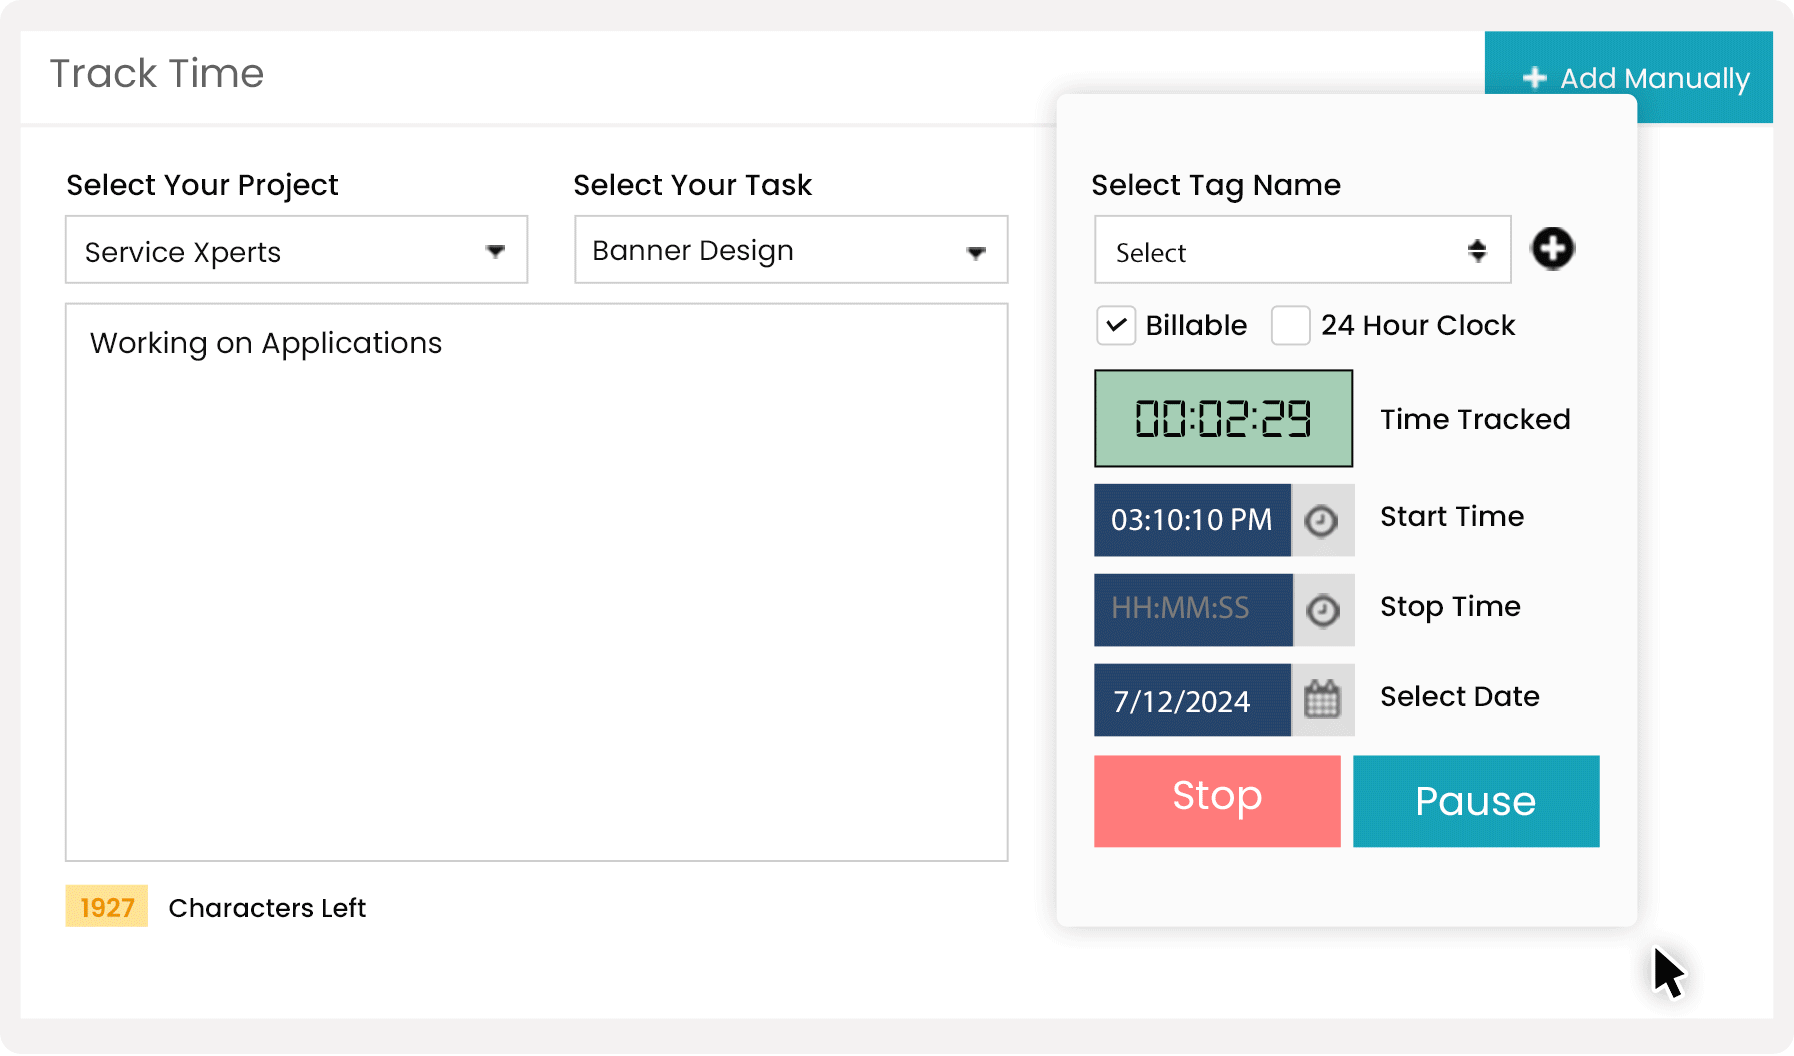This screenshot has width=1794, height=1056.
Task: Open the Select Tag Name dropdown
Action: [x=1301, y=251]
